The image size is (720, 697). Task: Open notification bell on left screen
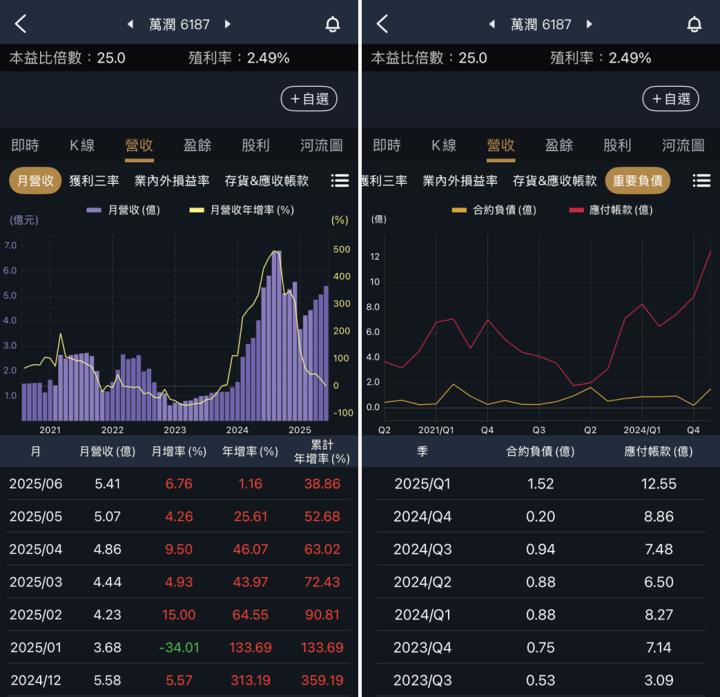click(333, 24)
